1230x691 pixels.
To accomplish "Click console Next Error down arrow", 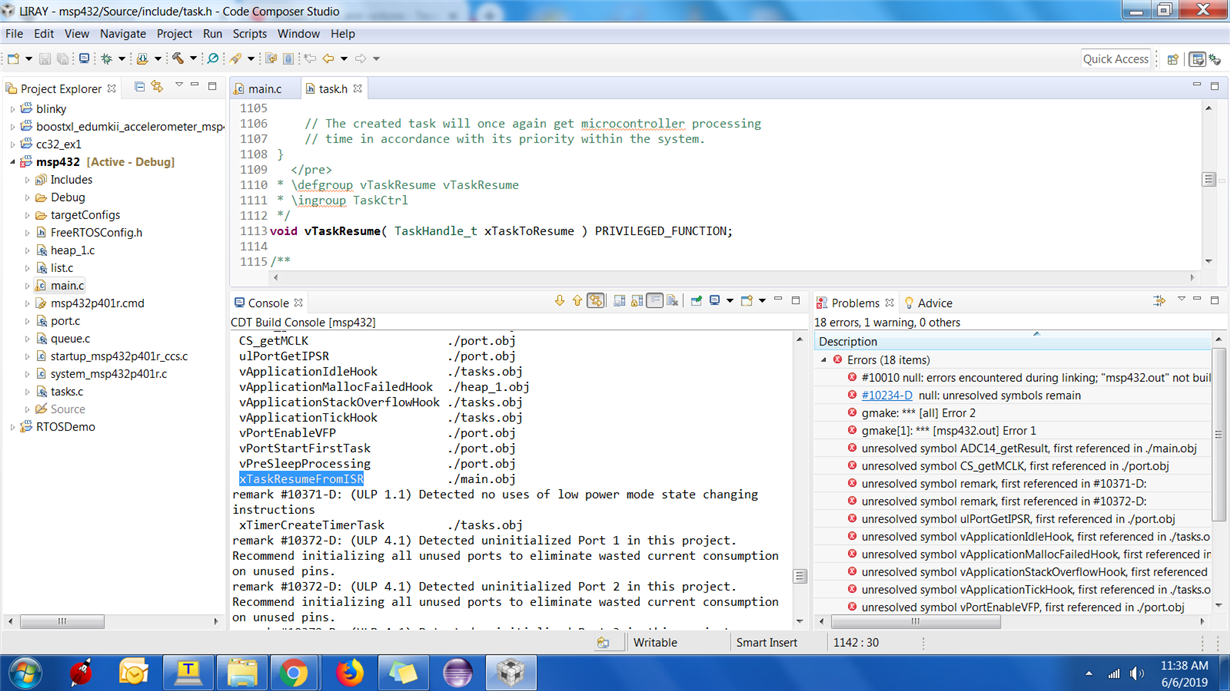I will coord(559,301).
